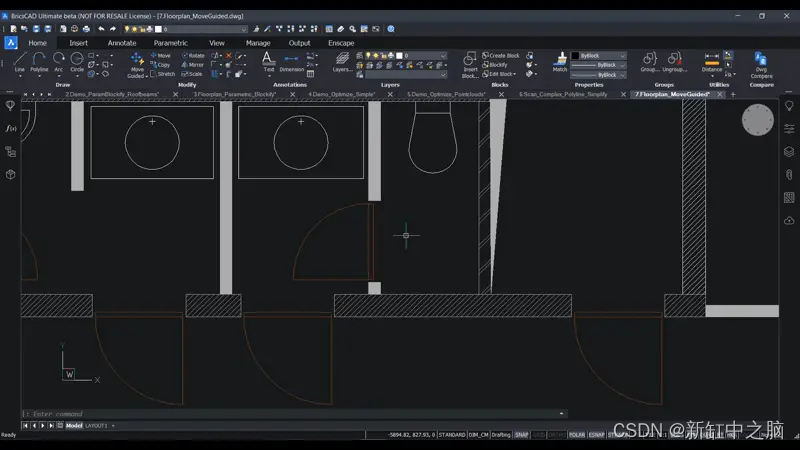Select the Circle tool

(77, 62)
